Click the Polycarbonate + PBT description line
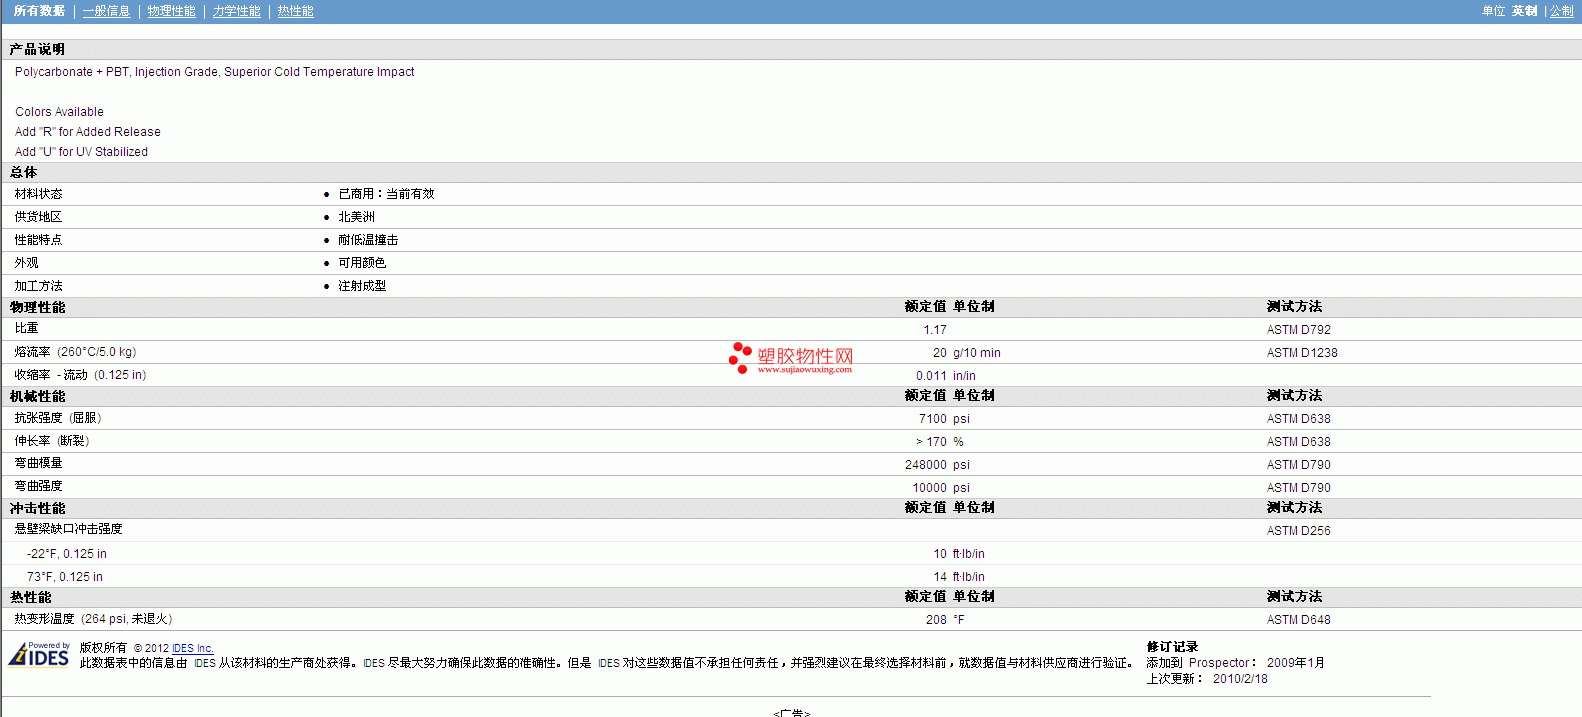 coord(214,72)
